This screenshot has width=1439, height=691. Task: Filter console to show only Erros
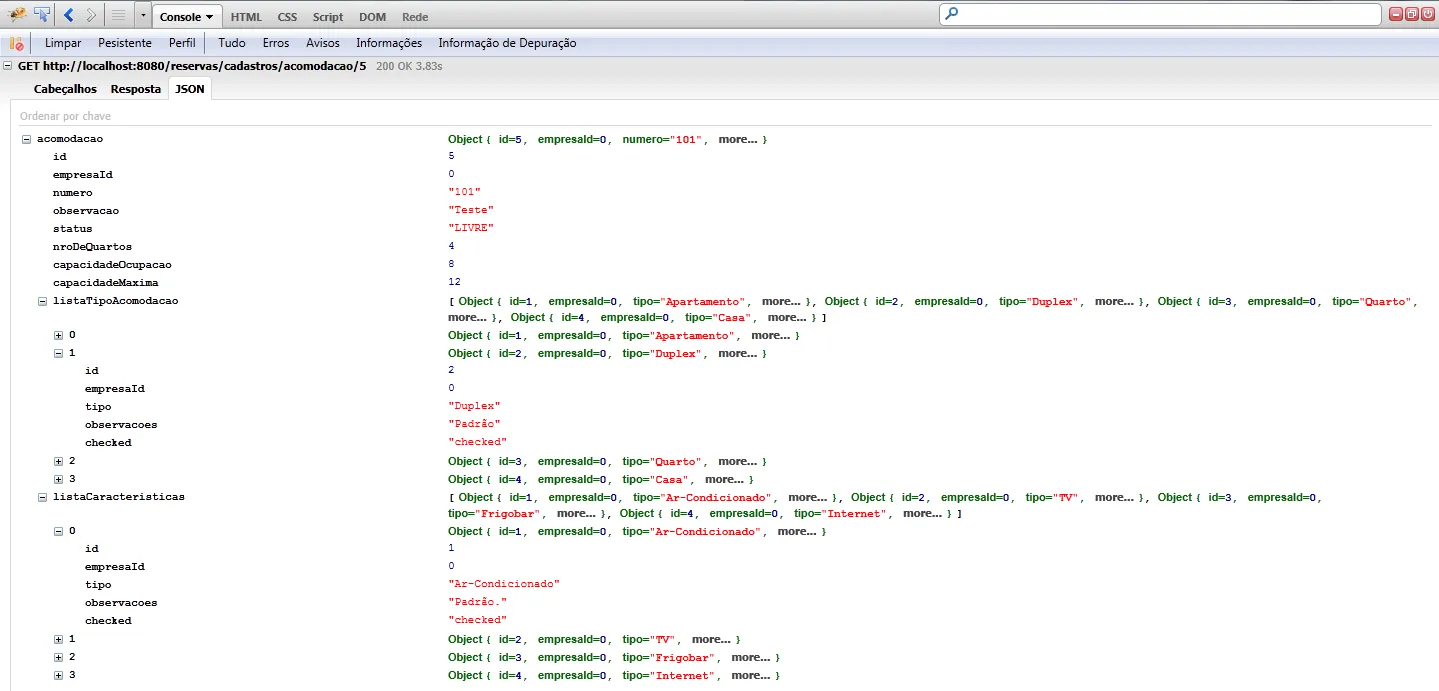tap(276, 43)
